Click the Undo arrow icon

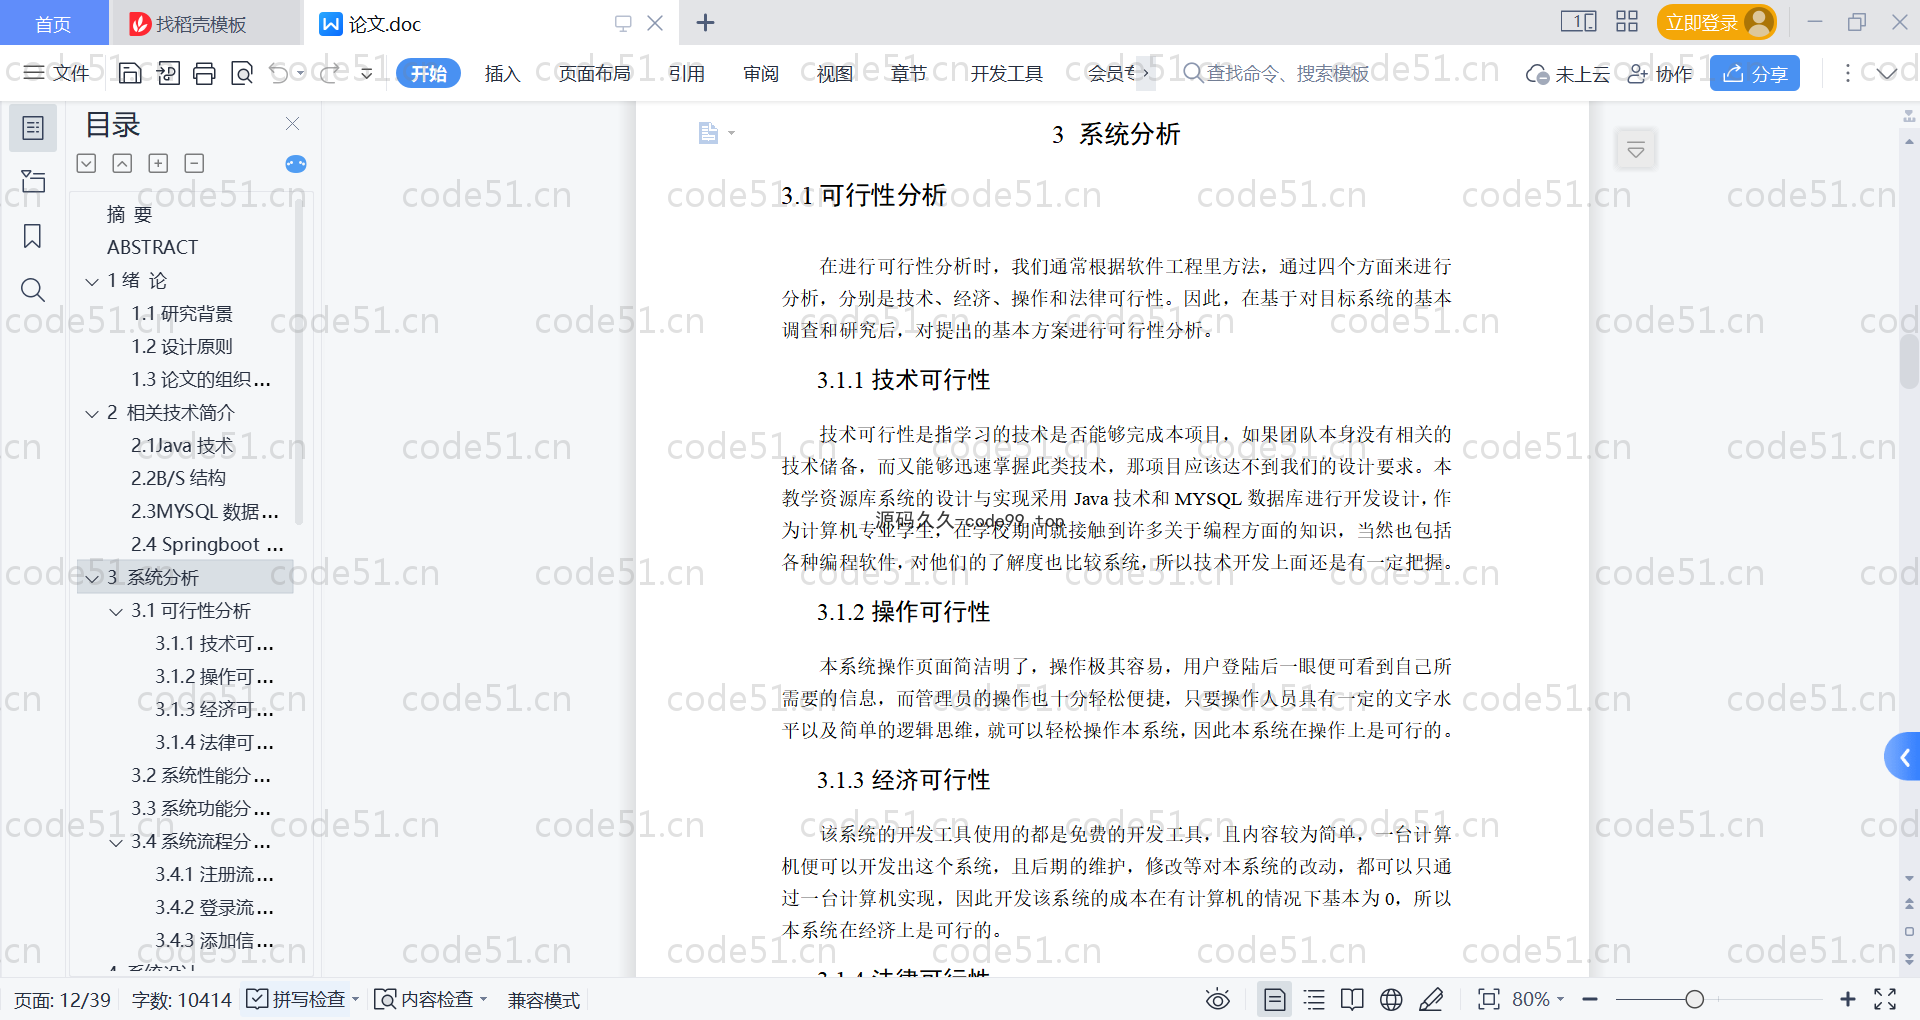(x=279, y=73)
